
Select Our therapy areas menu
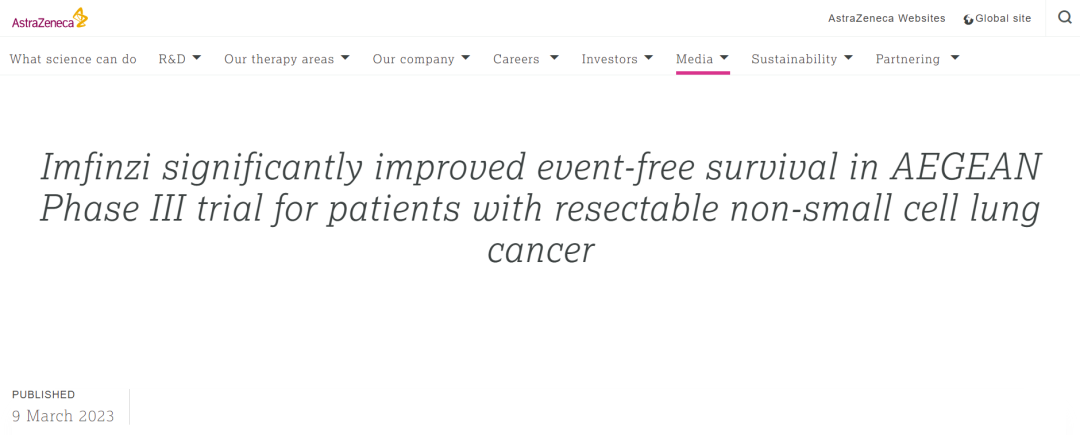[279, 59]
